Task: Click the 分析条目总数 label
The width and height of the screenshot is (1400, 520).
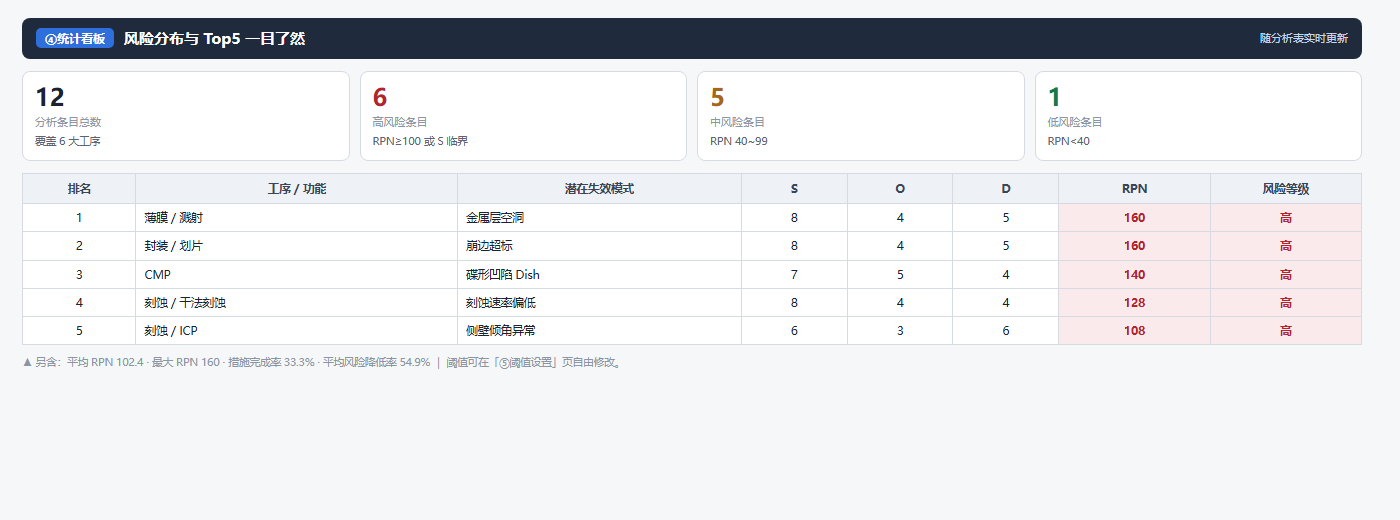Action: click(68, 122)
